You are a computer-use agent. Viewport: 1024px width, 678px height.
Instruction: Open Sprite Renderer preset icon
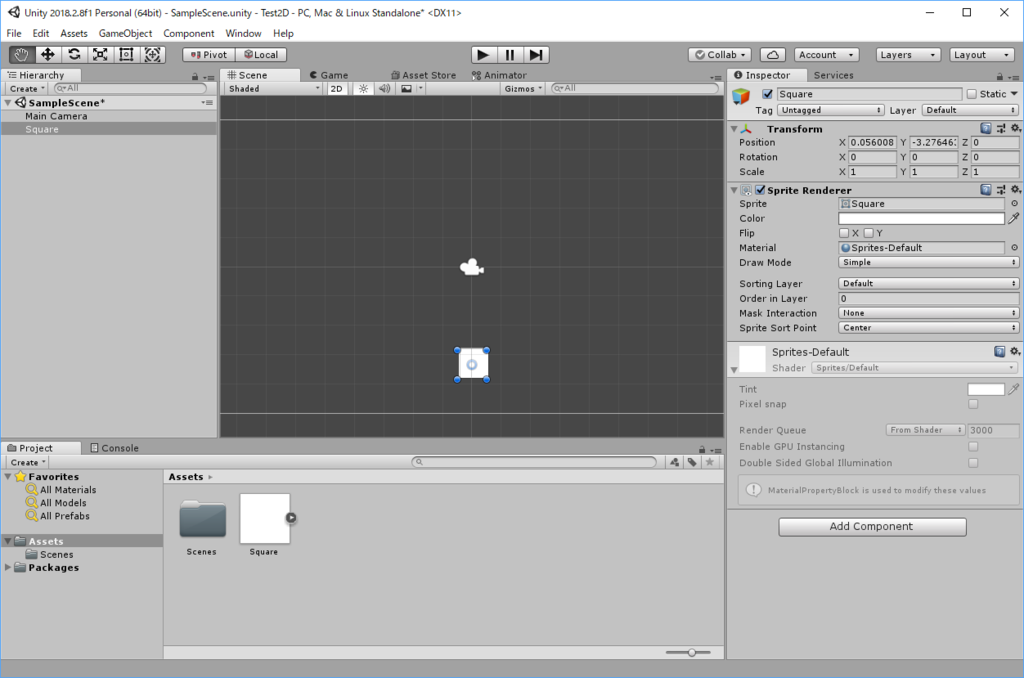tap(1000, 190)
